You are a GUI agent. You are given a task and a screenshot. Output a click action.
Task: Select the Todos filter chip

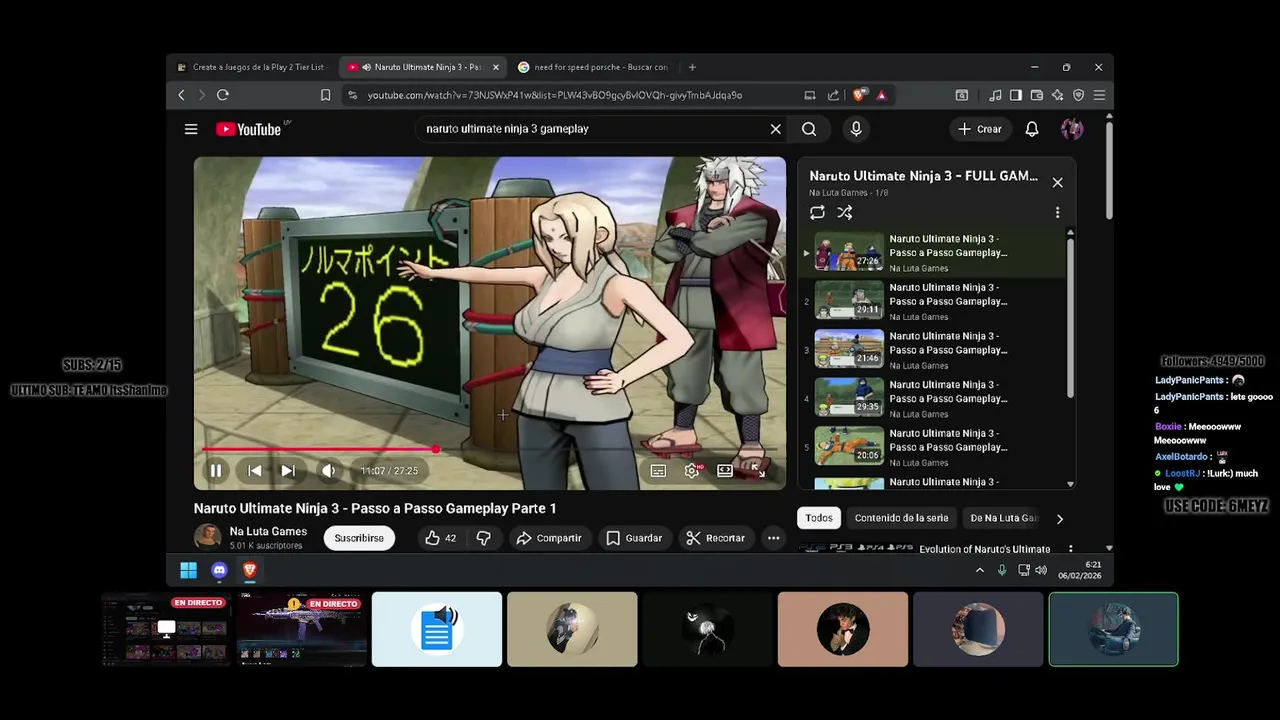click(819, 518)
